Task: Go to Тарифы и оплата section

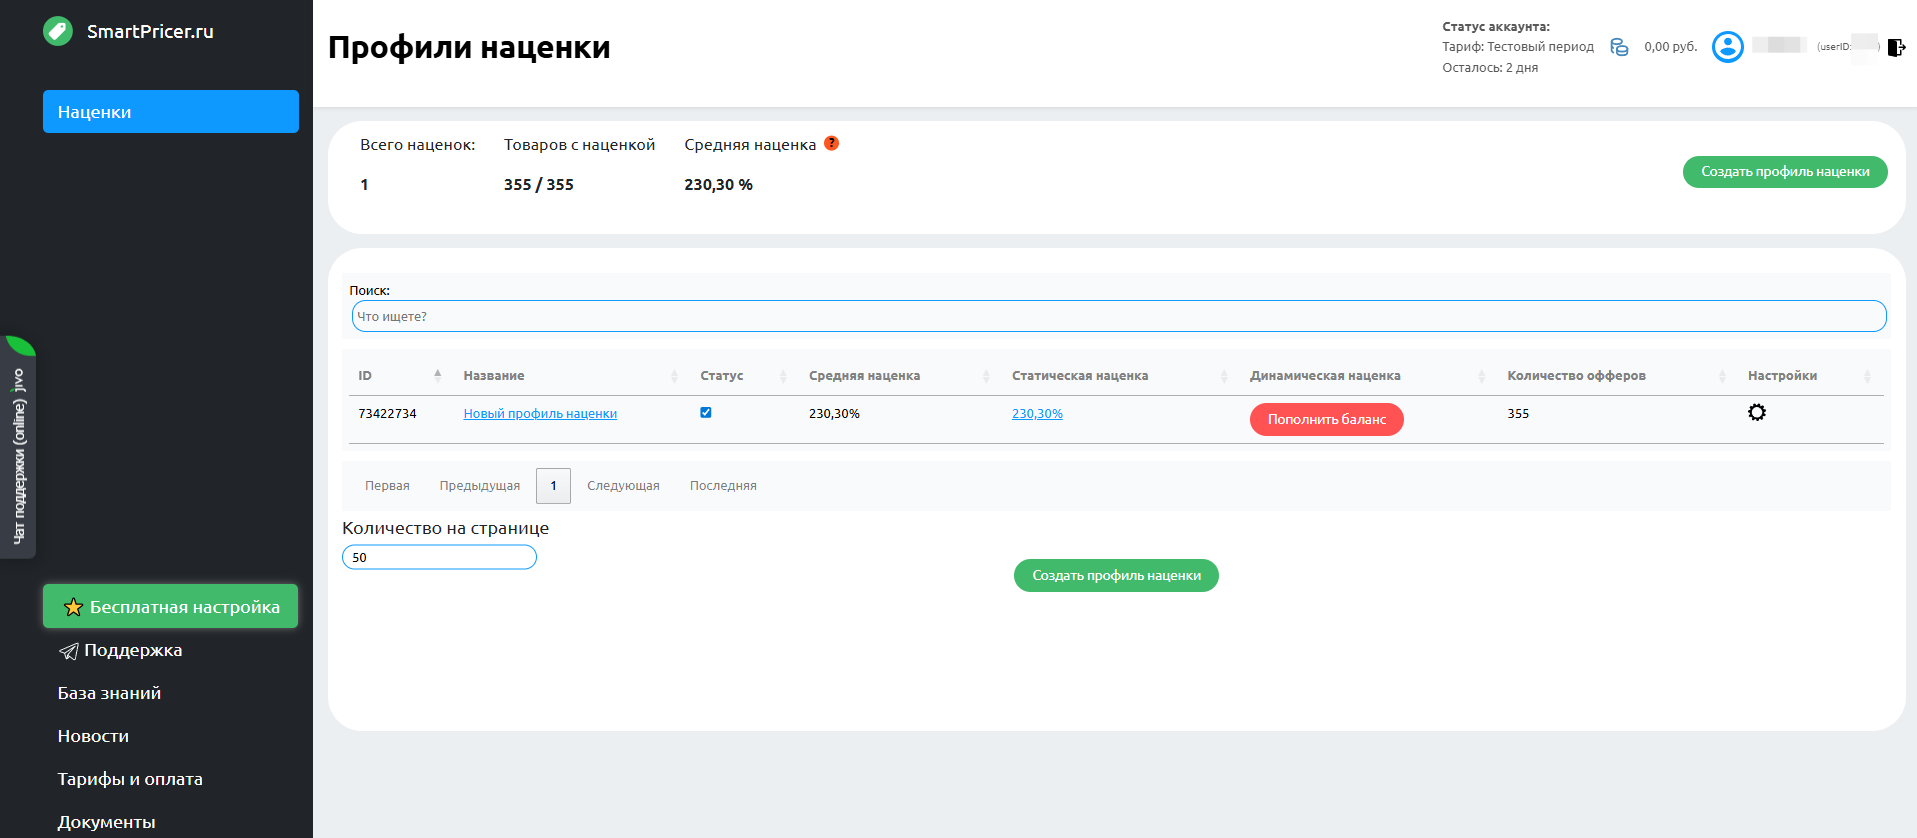Action: [130, 779]
